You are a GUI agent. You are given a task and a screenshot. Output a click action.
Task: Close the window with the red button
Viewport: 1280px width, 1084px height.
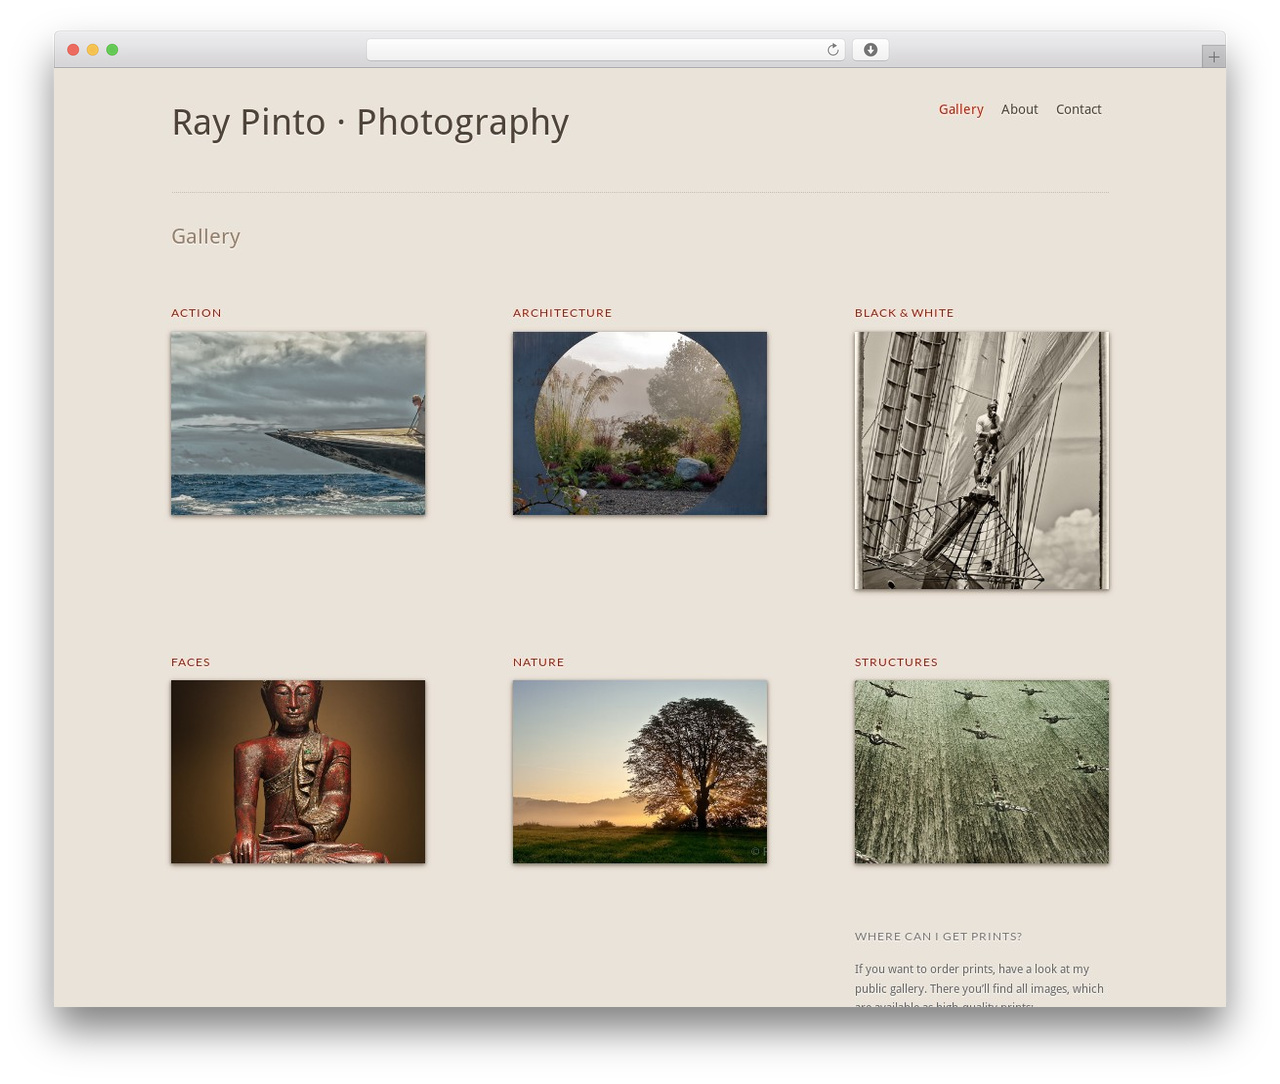tap(73, 50)
